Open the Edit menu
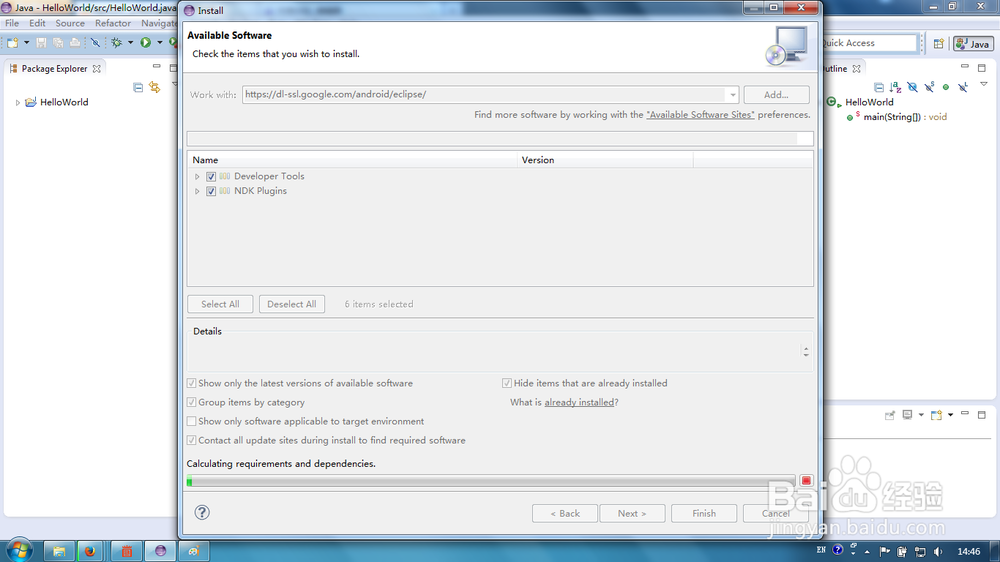 pos(38,23)
